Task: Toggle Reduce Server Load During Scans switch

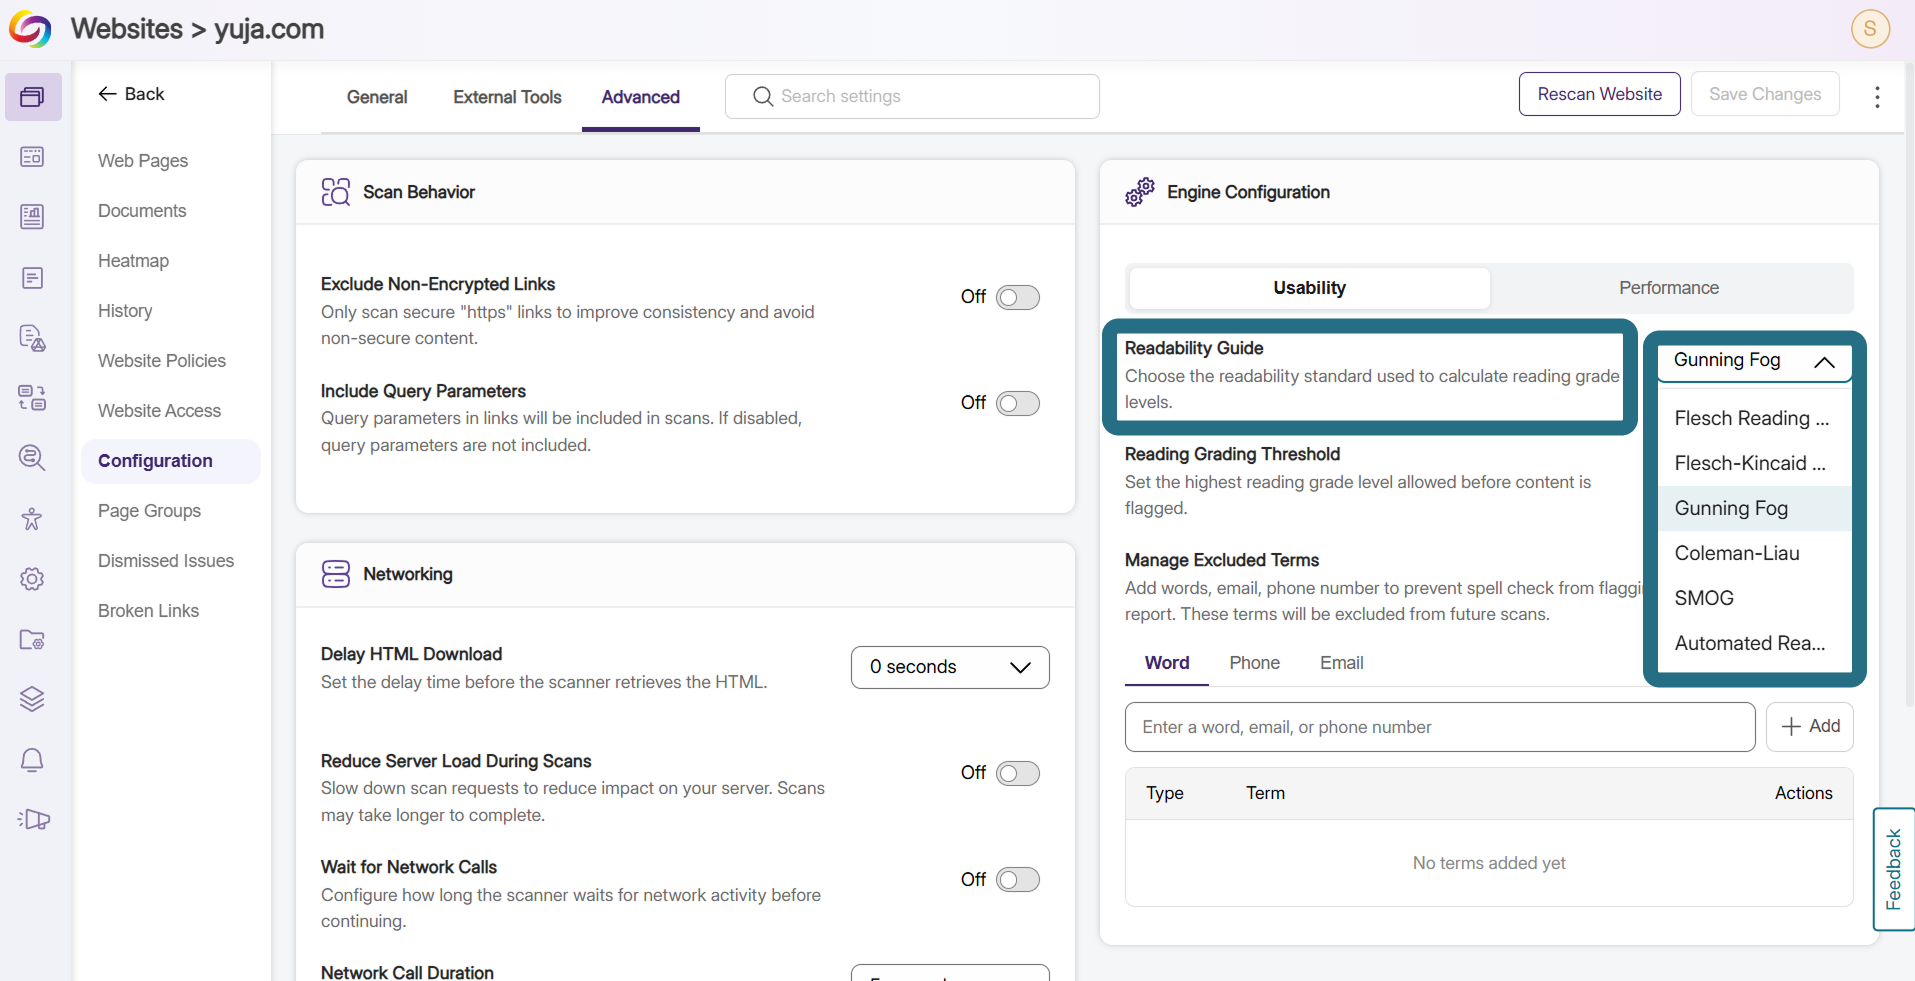Action: (1018, 773)
